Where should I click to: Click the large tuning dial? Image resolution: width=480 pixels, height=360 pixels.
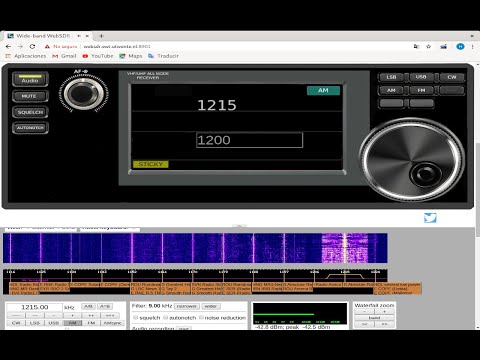(x=412, y=160)
